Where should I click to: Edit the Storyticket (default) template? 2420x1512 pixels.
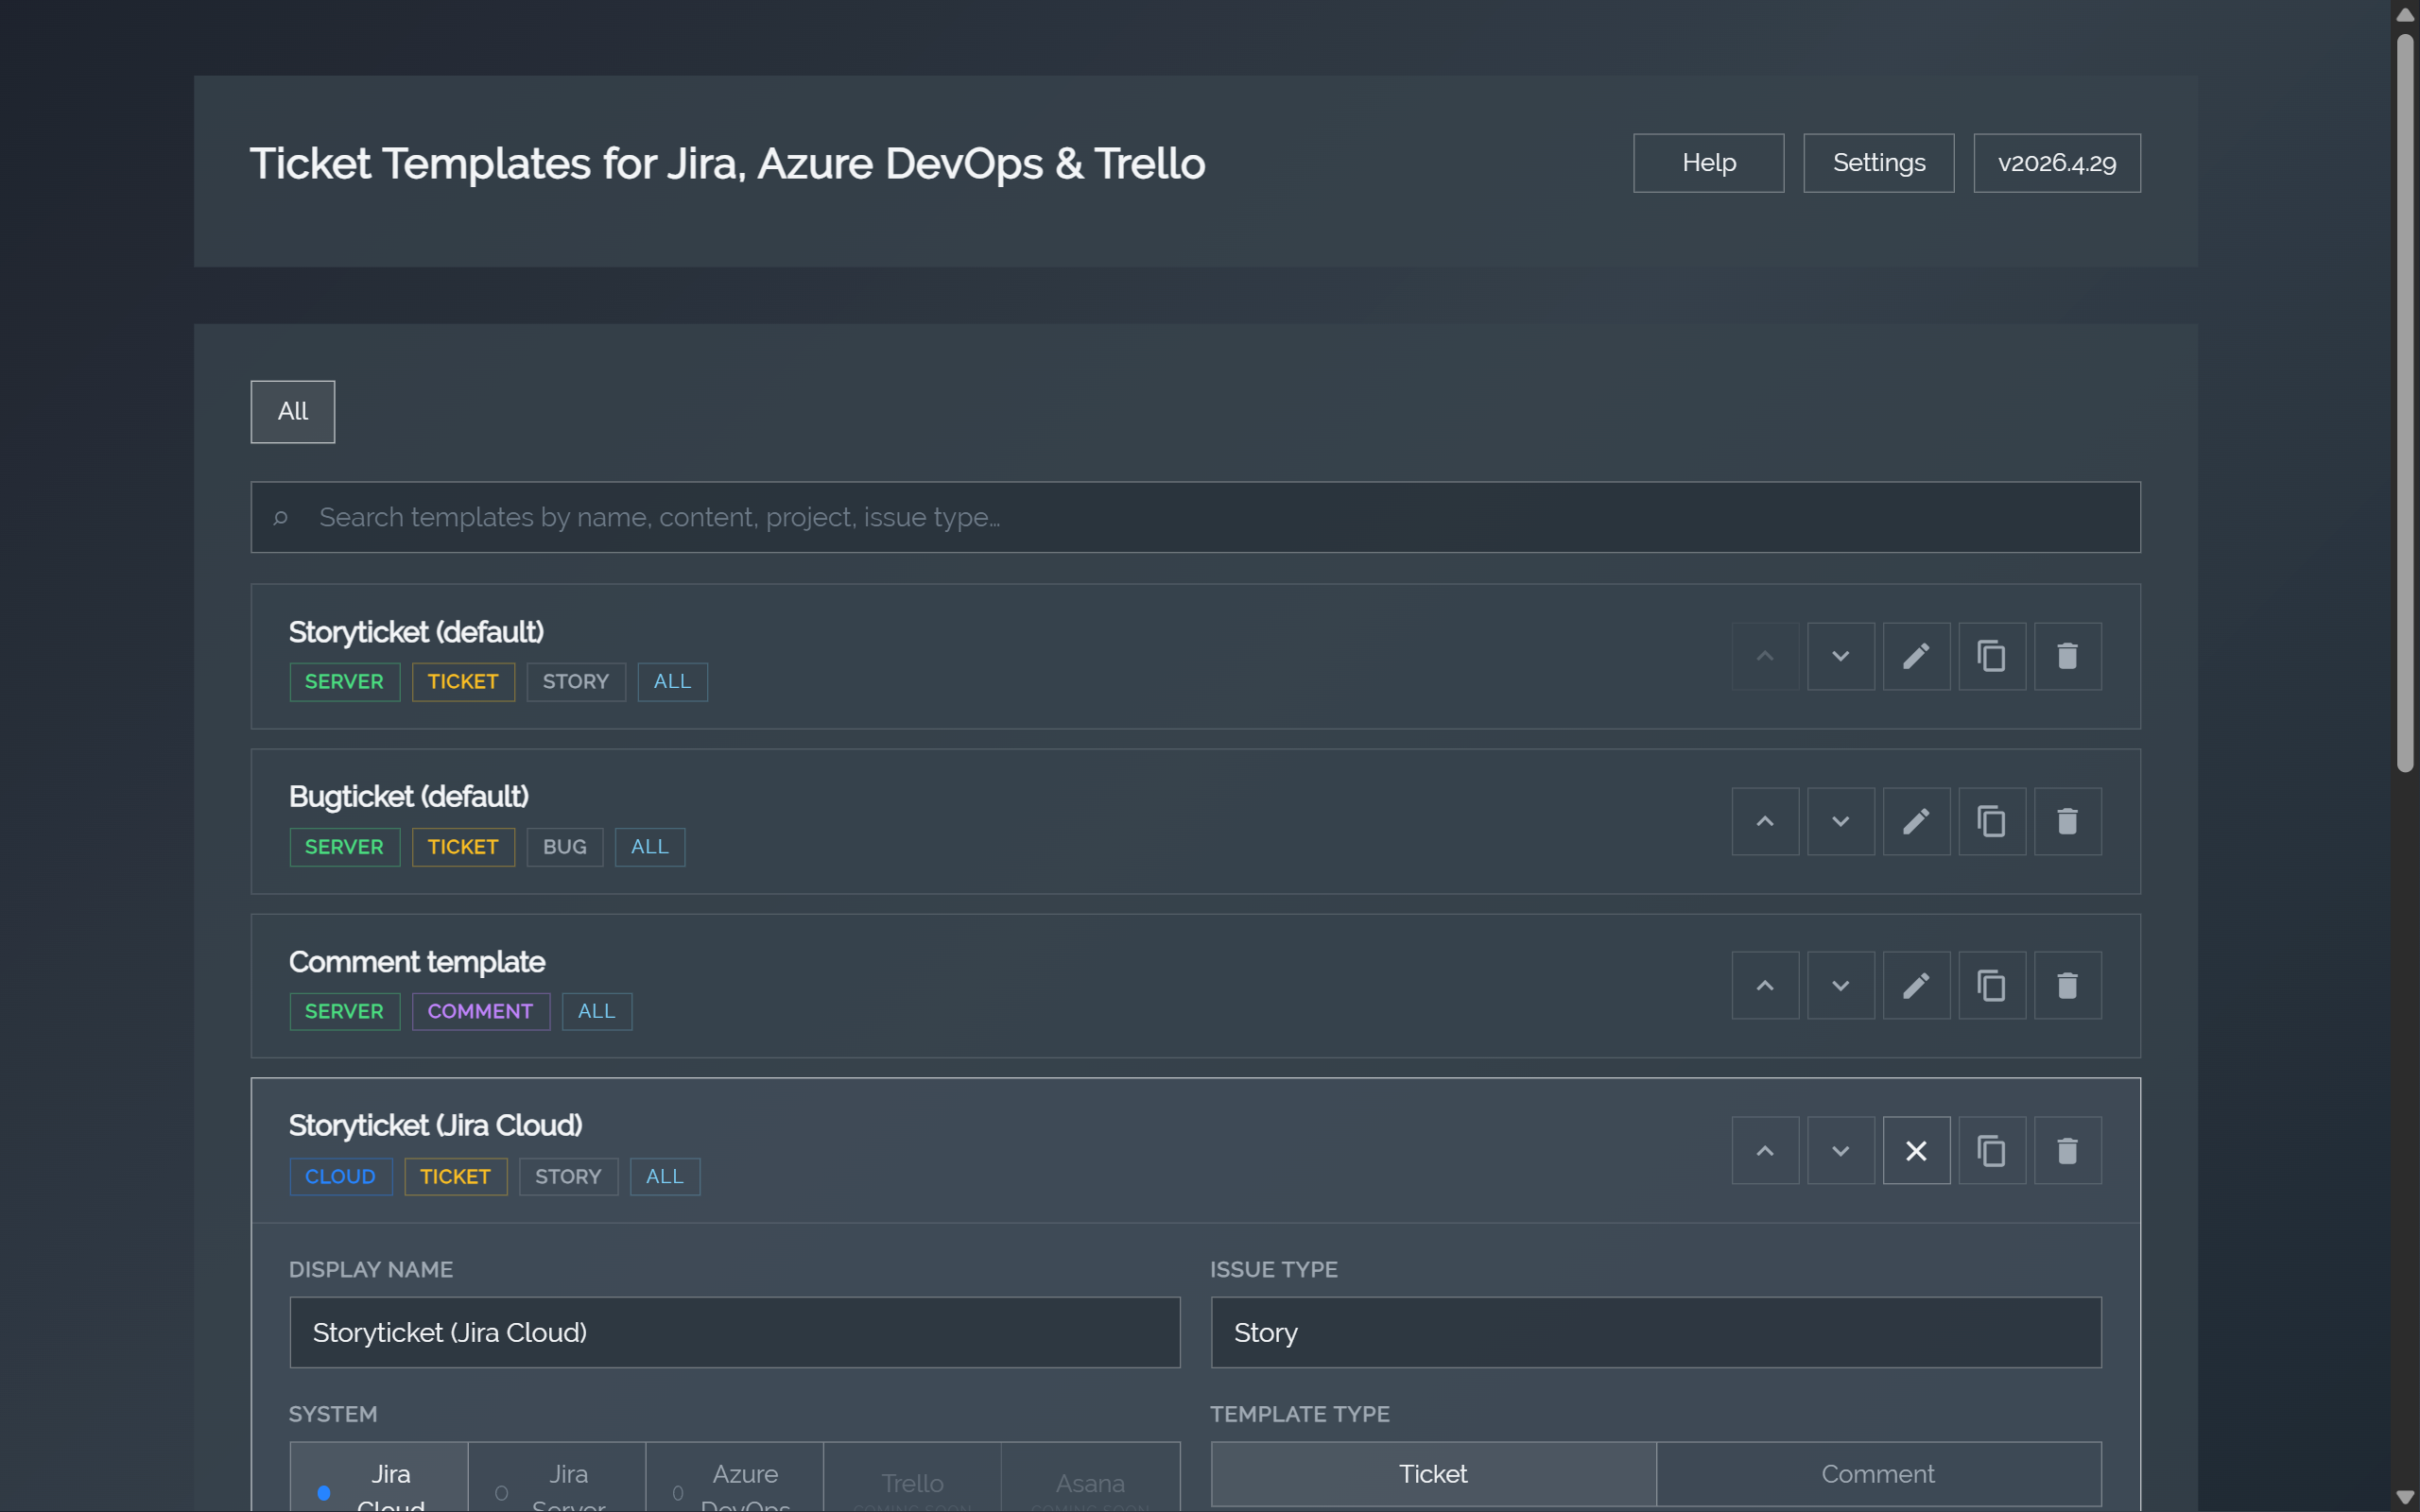pyautogui.click(x=1916, y=656)
